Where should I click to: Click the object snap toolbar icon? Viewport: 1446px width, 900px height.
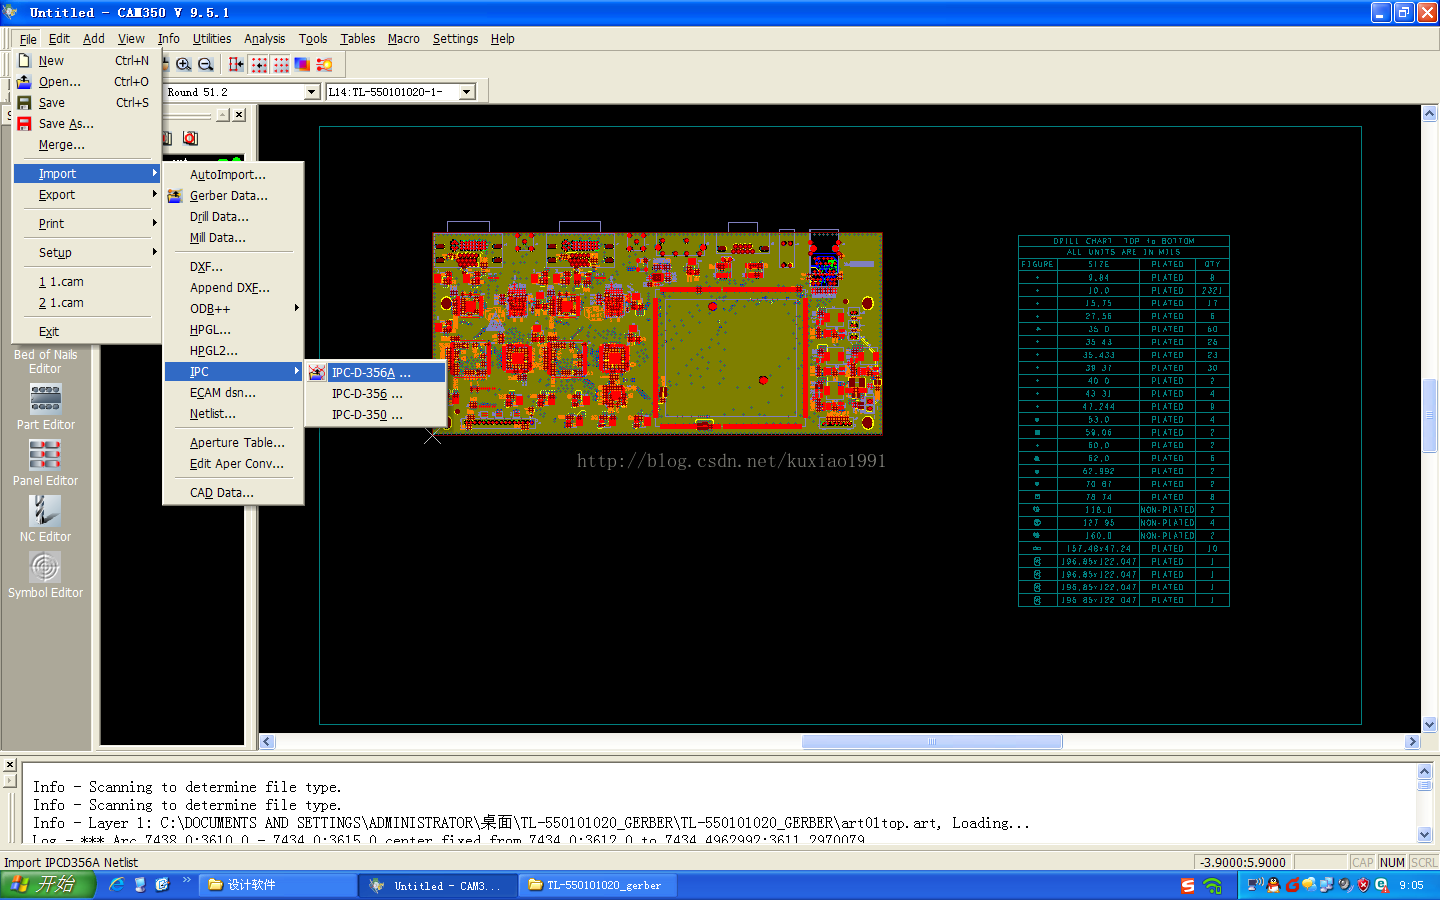click(x=237, y=64)
